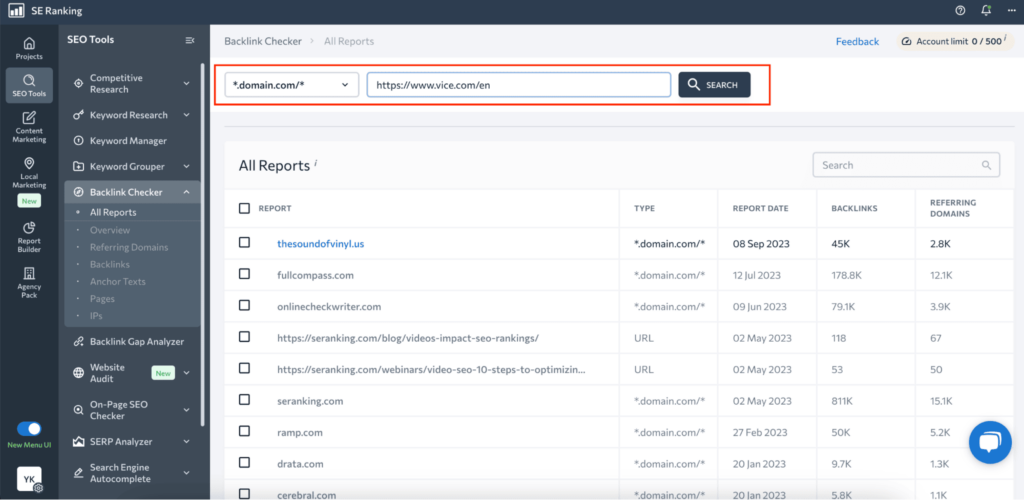Open notifications bell icon
Image resolution: width=1024 pixels, height=500 pixels.
pyautogui.click(x=986, y=10)
